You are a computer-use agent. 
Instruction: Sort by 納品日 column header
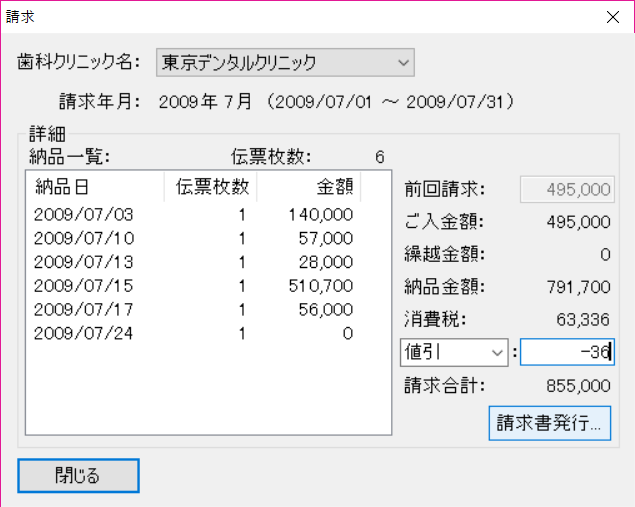pos(95,187)
